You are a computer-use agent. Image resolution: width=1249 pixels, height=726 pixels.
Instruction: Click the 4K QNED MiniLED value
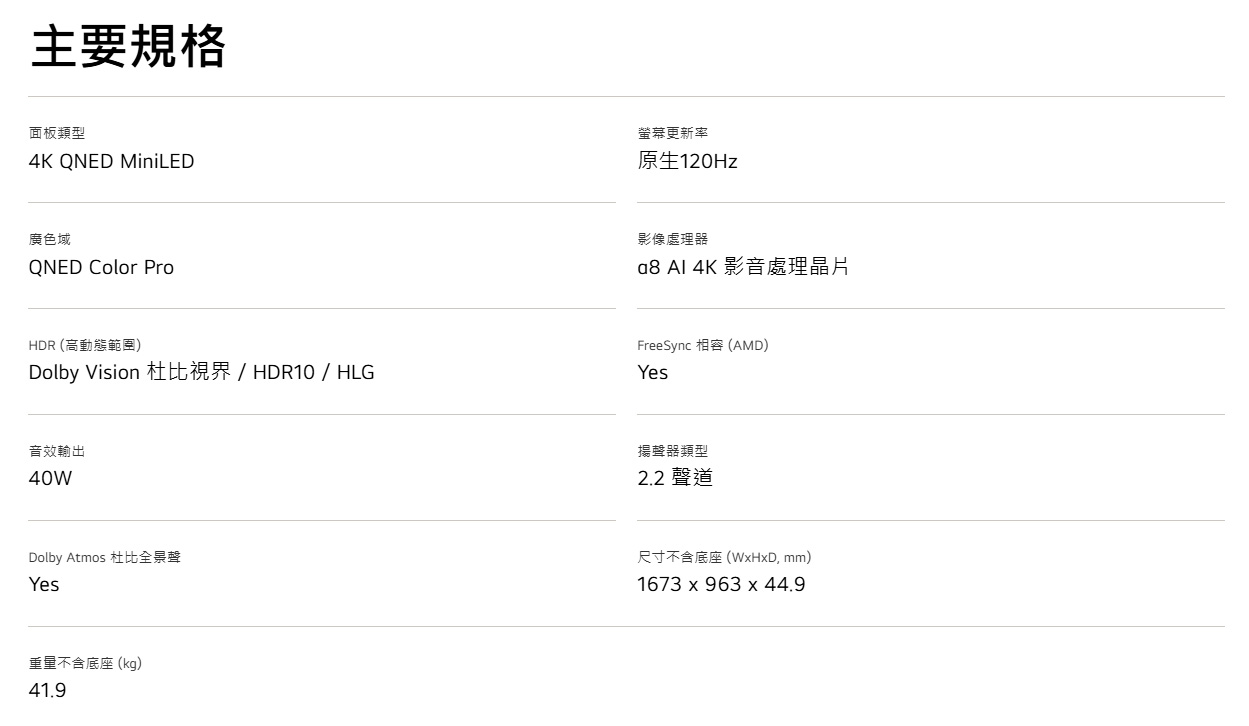click(x=111, y=161)
